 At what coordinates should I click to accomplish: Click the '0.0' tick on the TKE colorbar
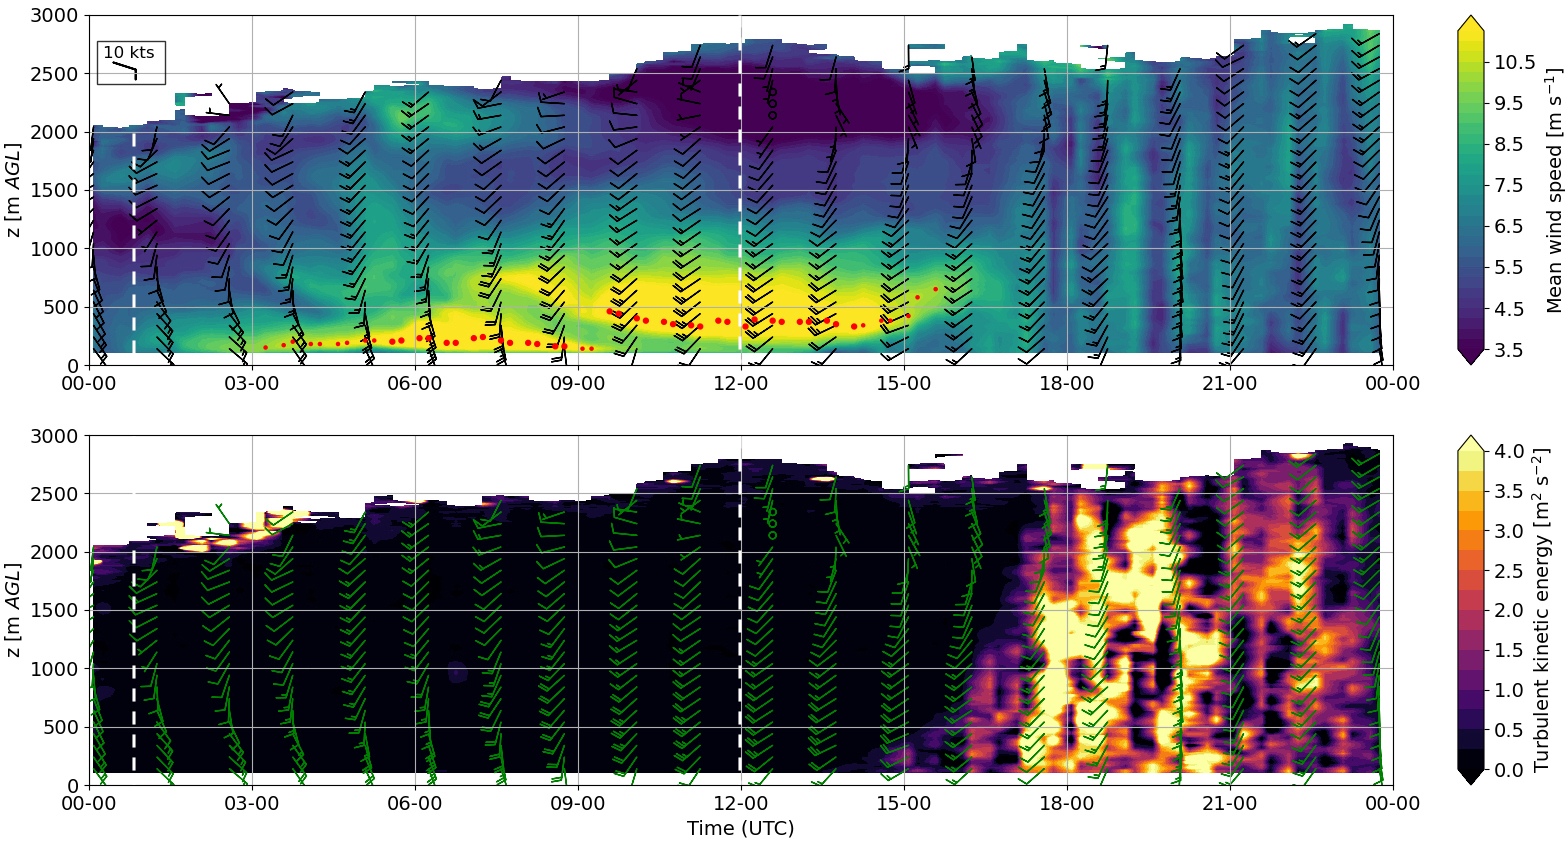[1509, 770]
